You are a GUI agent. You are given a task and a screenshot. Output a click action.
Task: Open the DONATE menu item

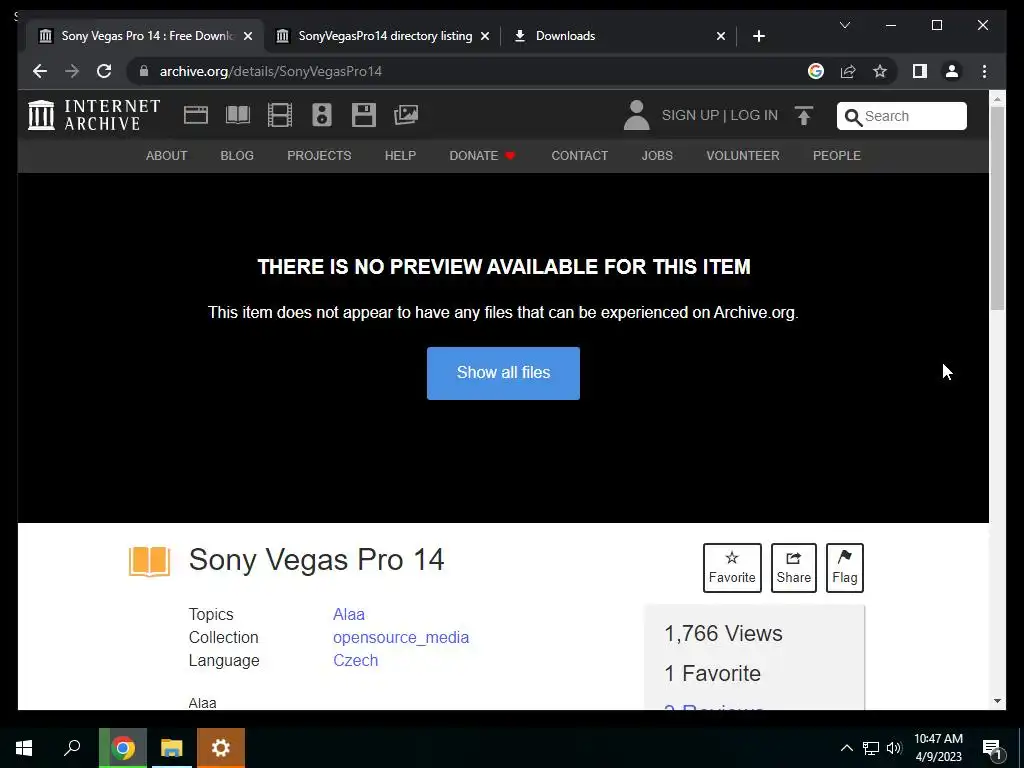click(x=483, y=155)
